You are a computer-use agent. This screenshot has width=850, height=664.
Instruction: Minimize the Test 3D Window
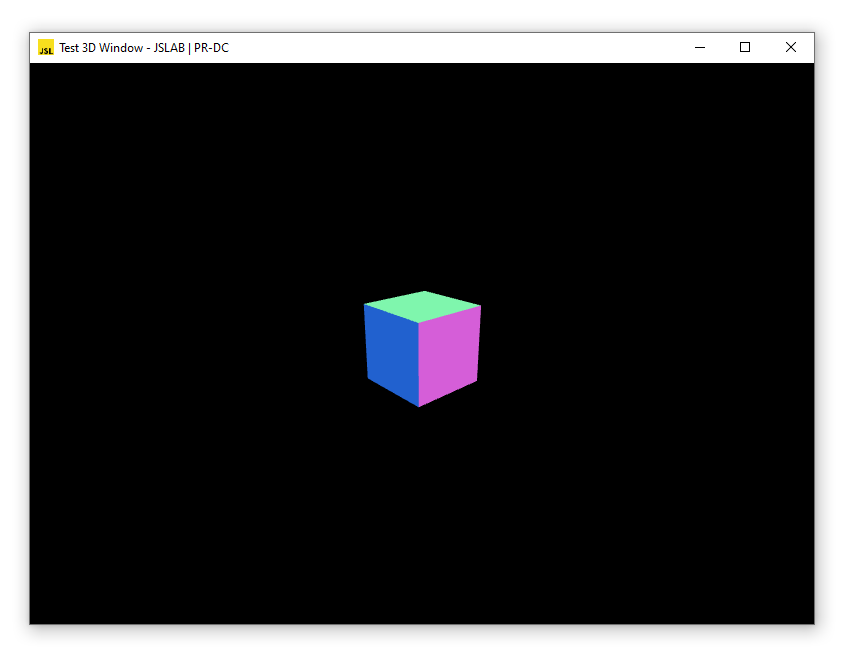click(700, 48)
